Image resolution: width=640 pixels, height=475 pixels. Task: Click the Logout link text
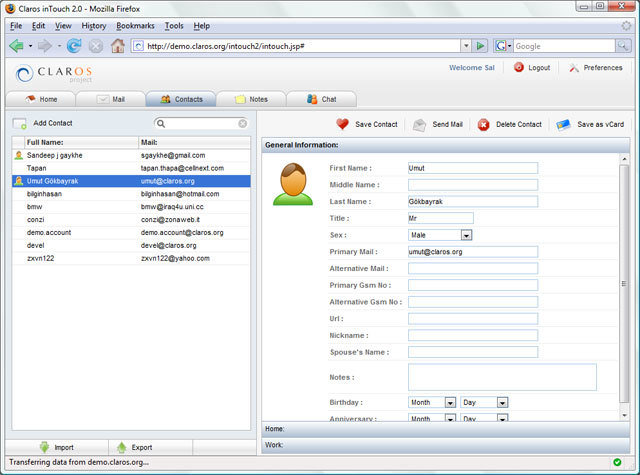coord(539,68)
